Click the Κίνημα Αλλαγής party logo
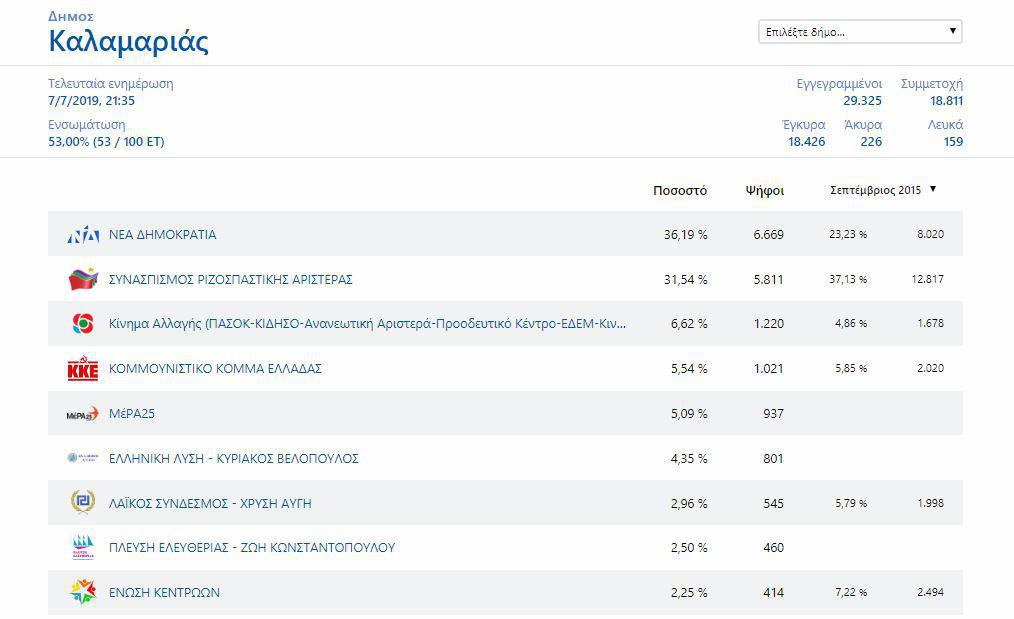Viewport: 1014px width, 619px height. tap(83, 324)
